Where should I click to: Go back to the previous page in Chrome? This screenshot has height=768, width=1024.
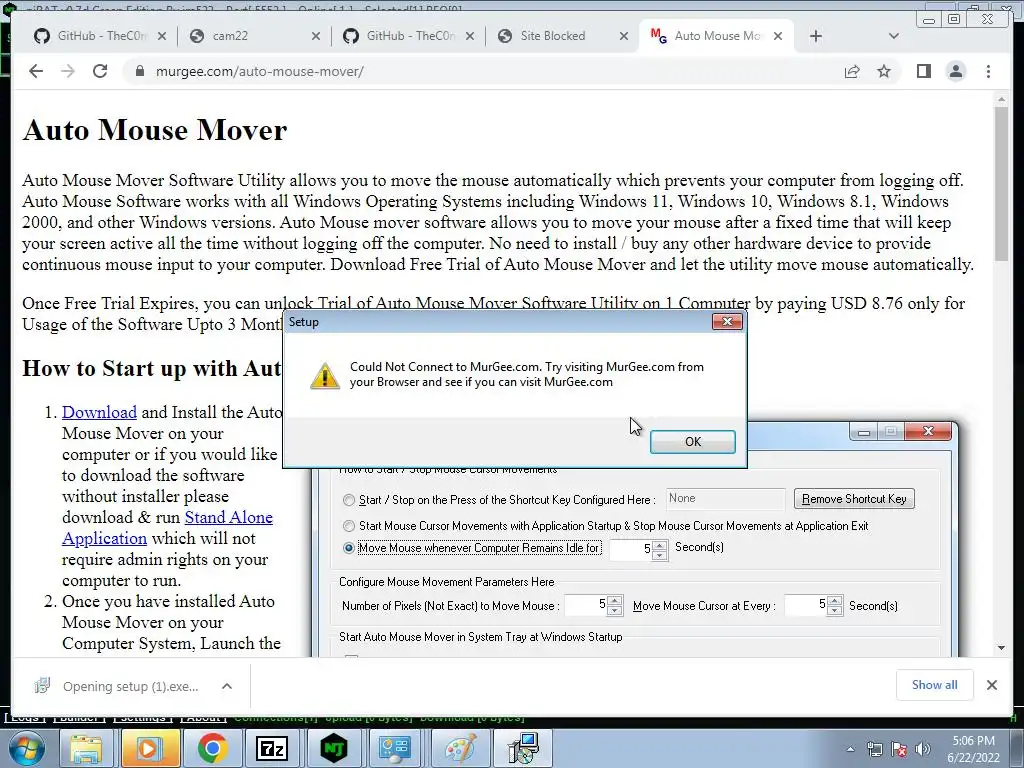pyautogui.click(x=36, y=71)
